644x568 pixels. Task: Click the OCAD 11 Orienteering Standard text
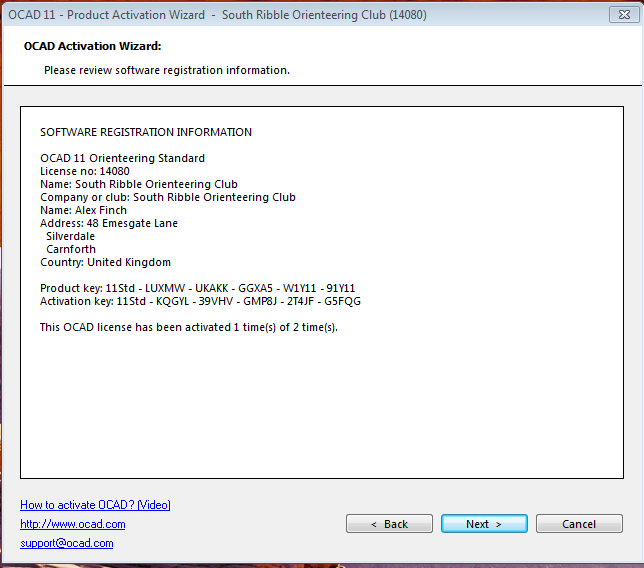pyautogui.click(x=122, y=158)
